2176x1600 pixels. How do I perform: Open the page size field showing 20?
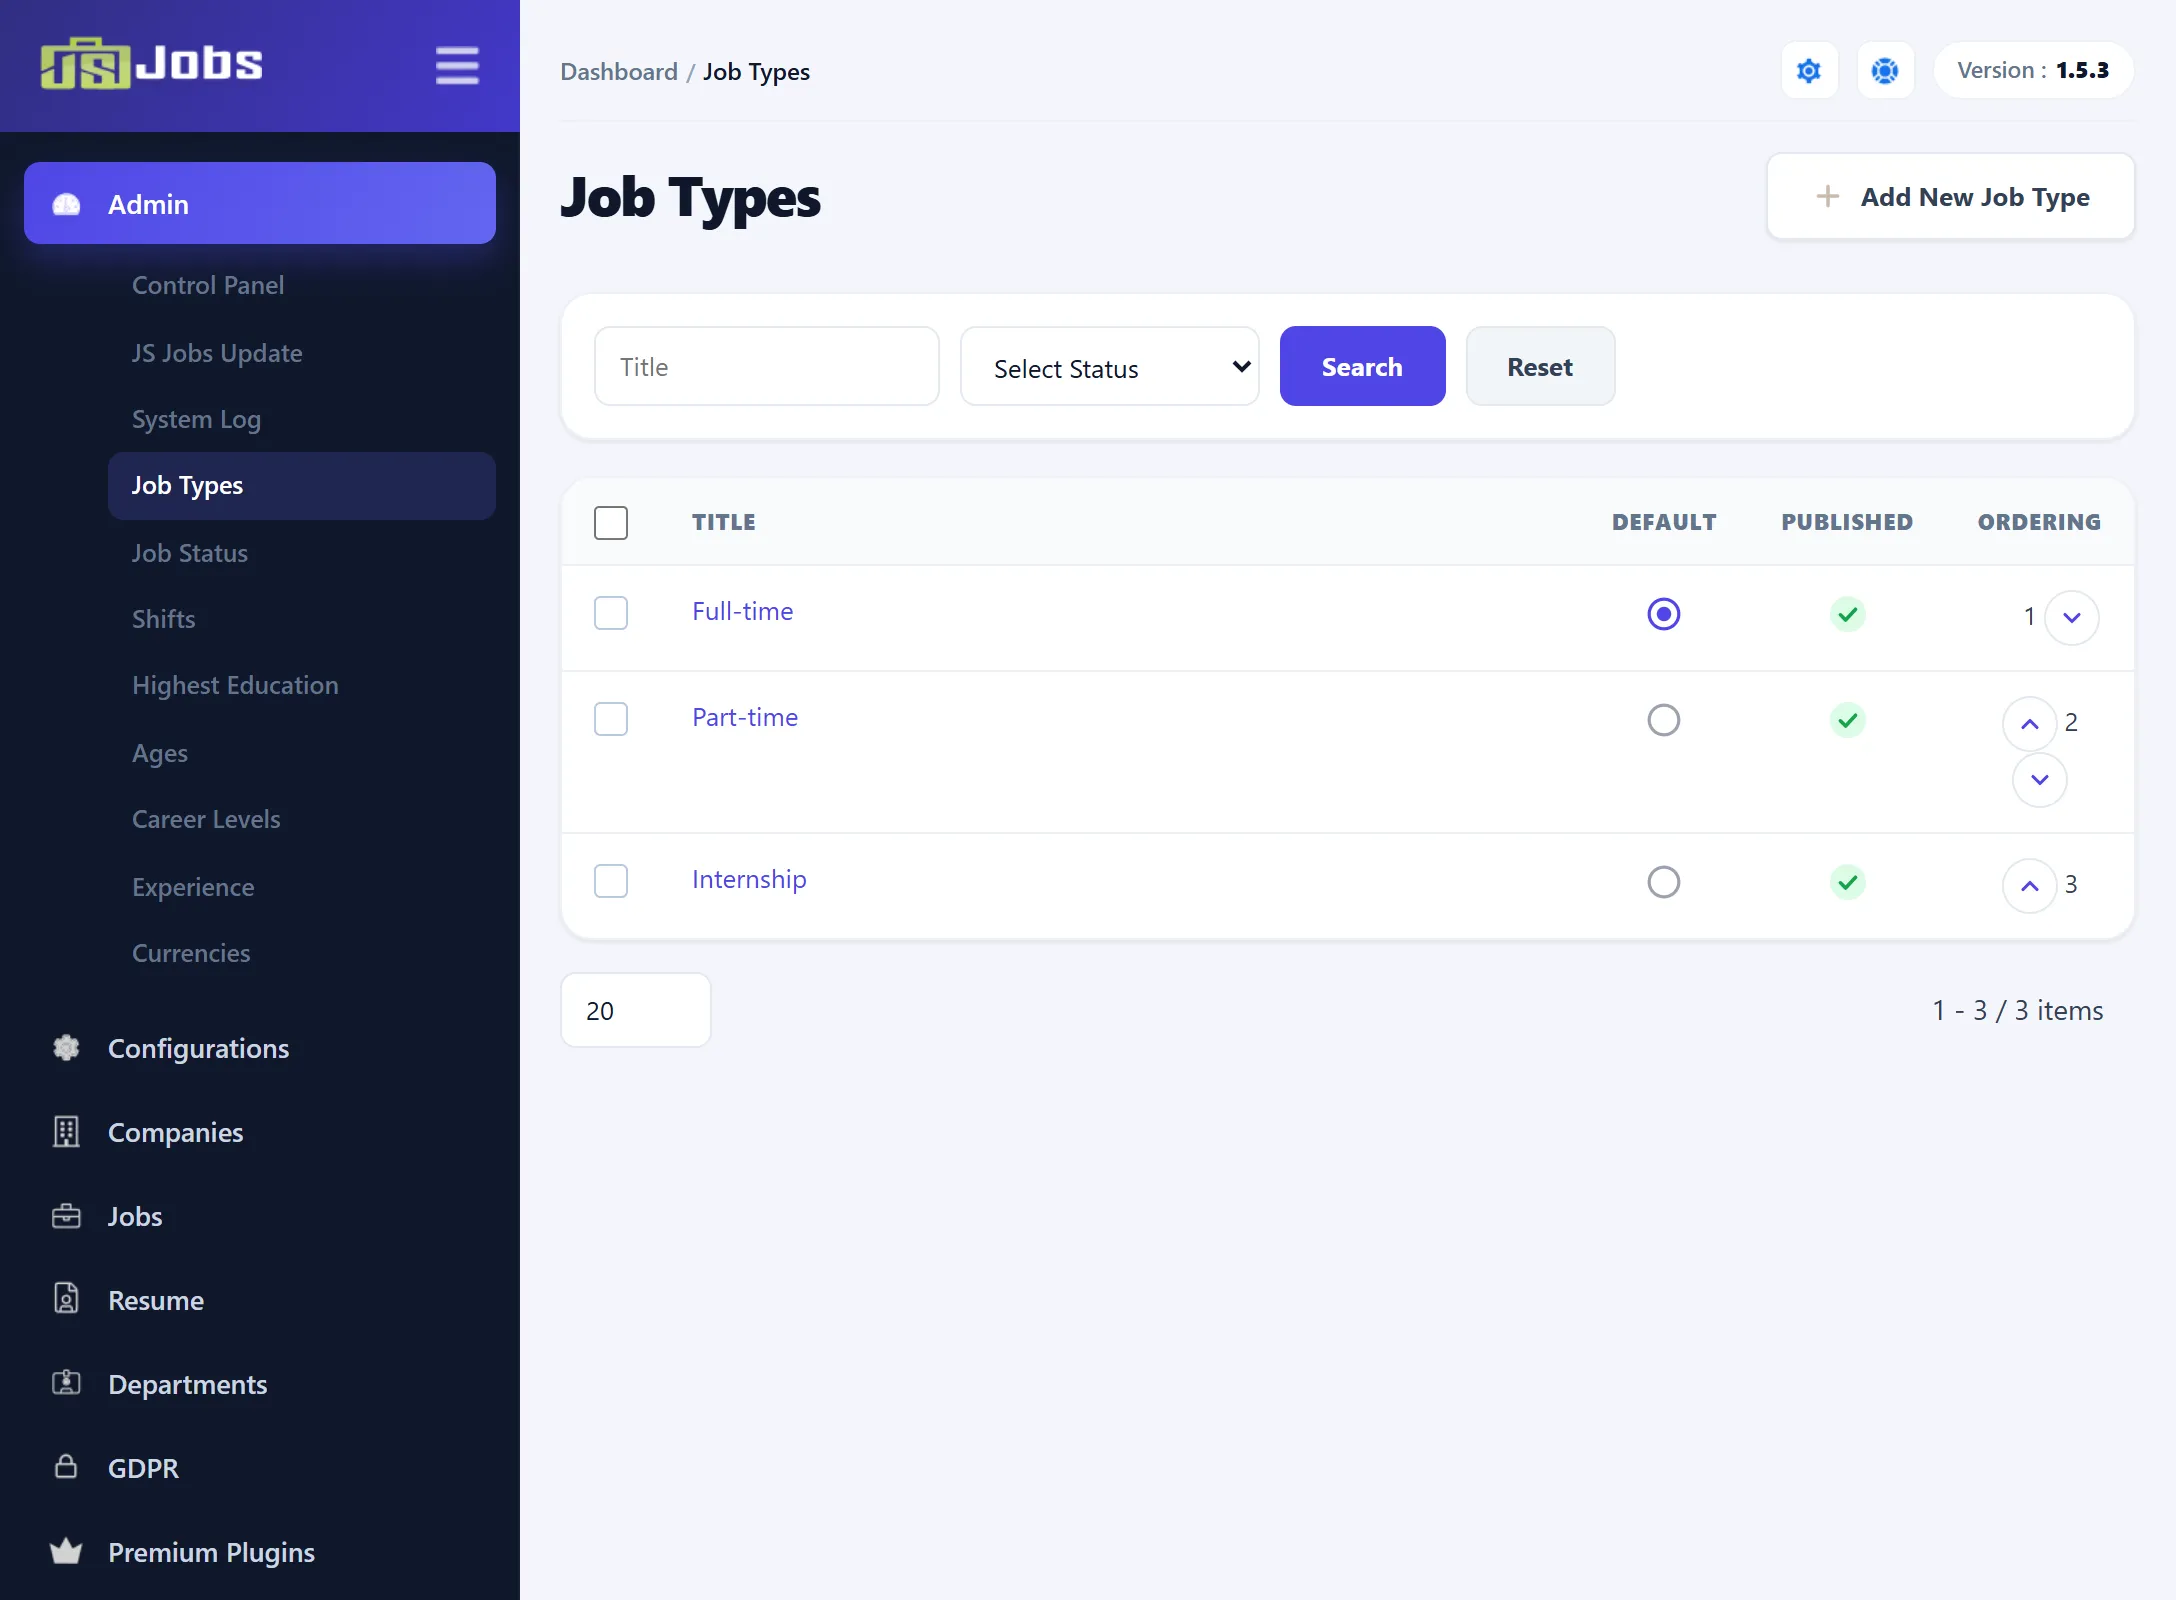[636, 1010]
